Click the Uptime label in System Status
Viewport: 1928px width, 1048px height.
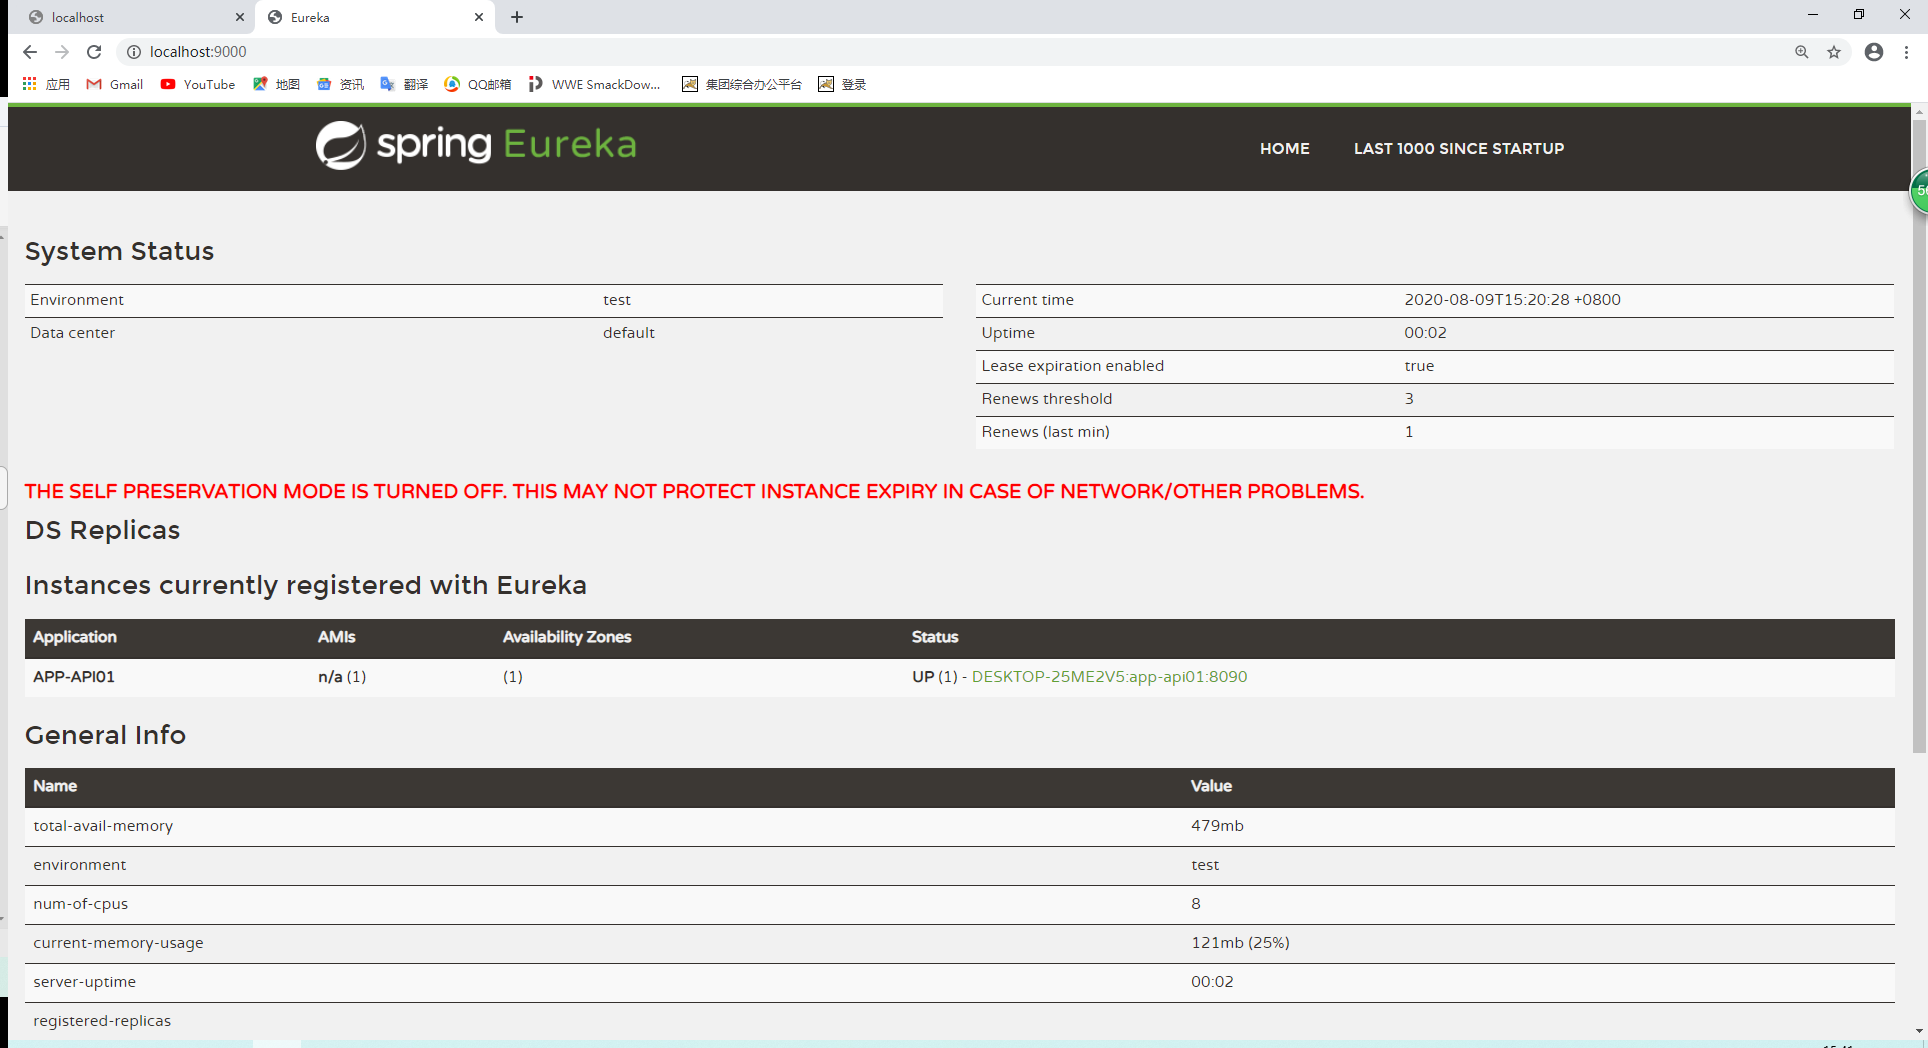[x=1008, y=333]
